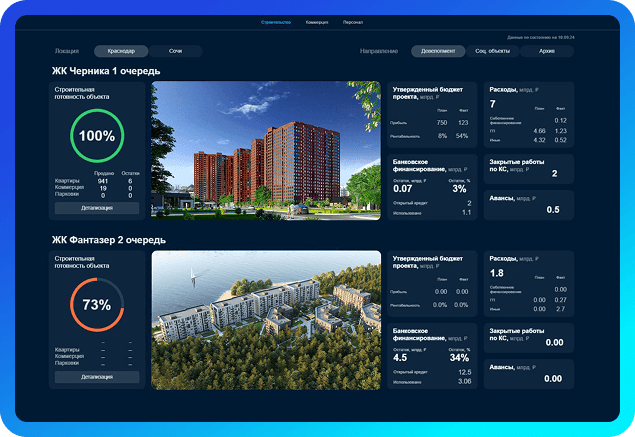This screenshot has width=635, height=437.
Task: Open the Строительство tab
Action: 276,22
